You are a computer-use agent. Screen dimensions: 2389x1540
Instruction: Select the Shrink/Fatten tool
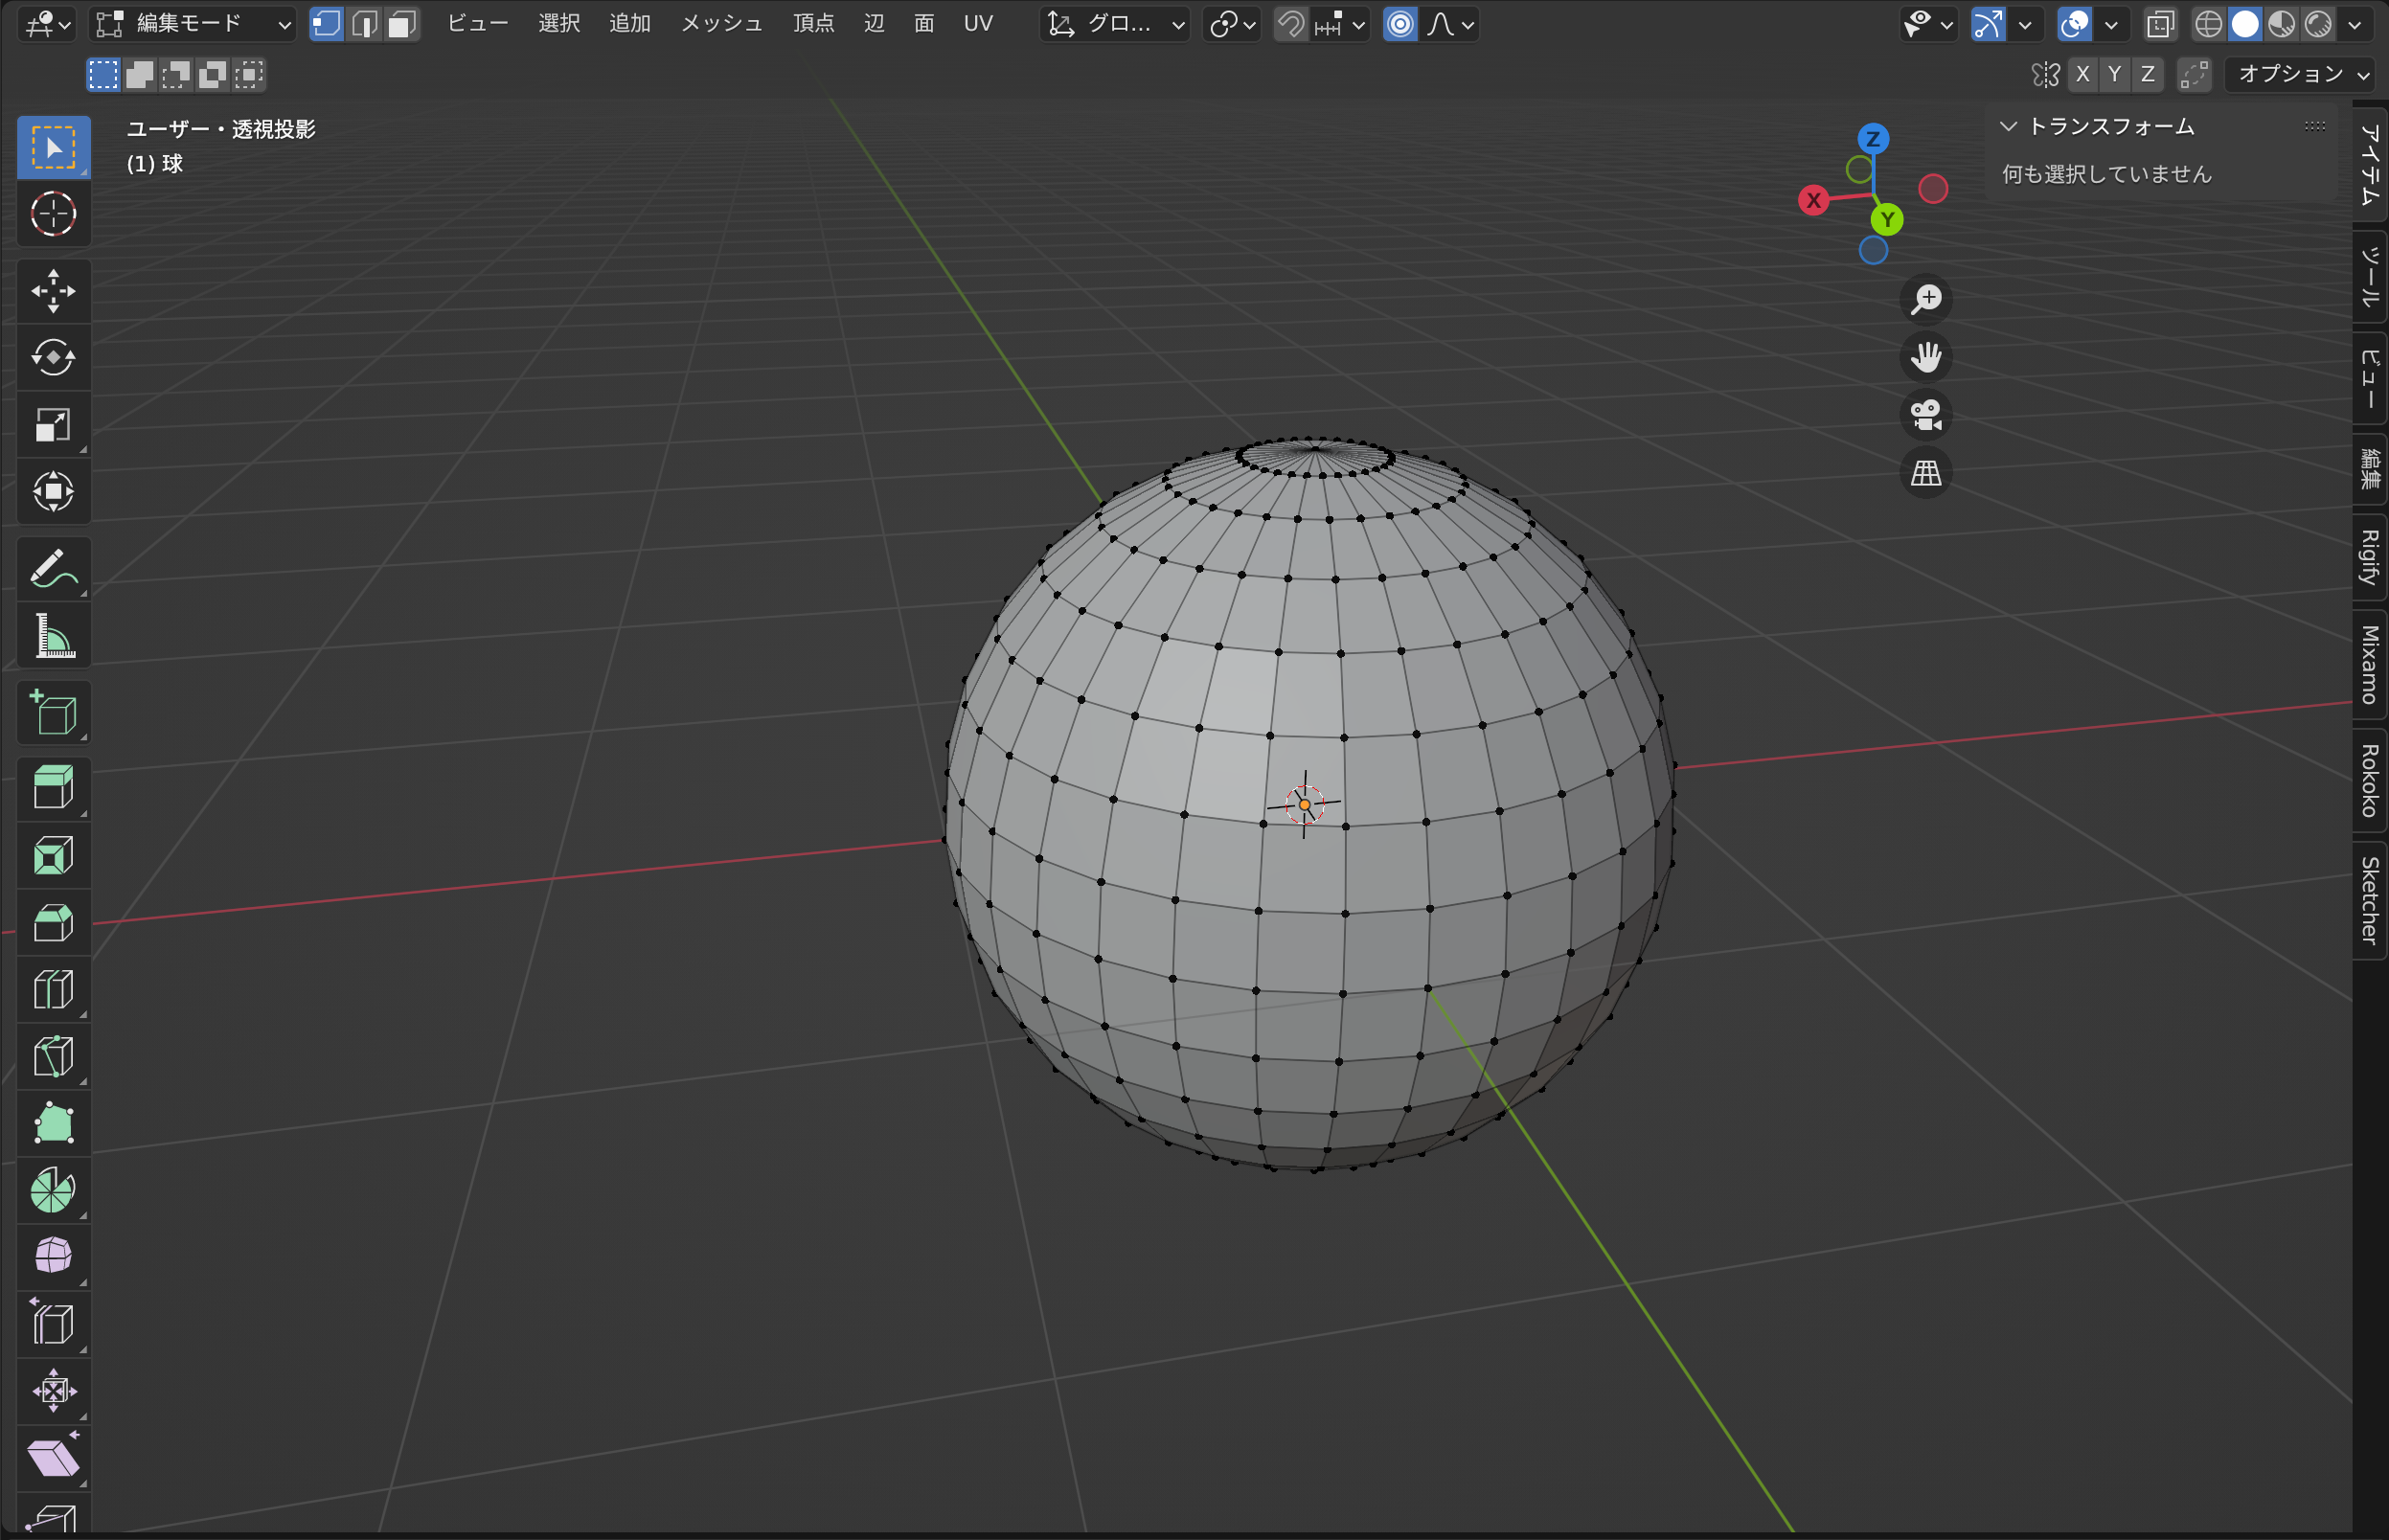54,1391
